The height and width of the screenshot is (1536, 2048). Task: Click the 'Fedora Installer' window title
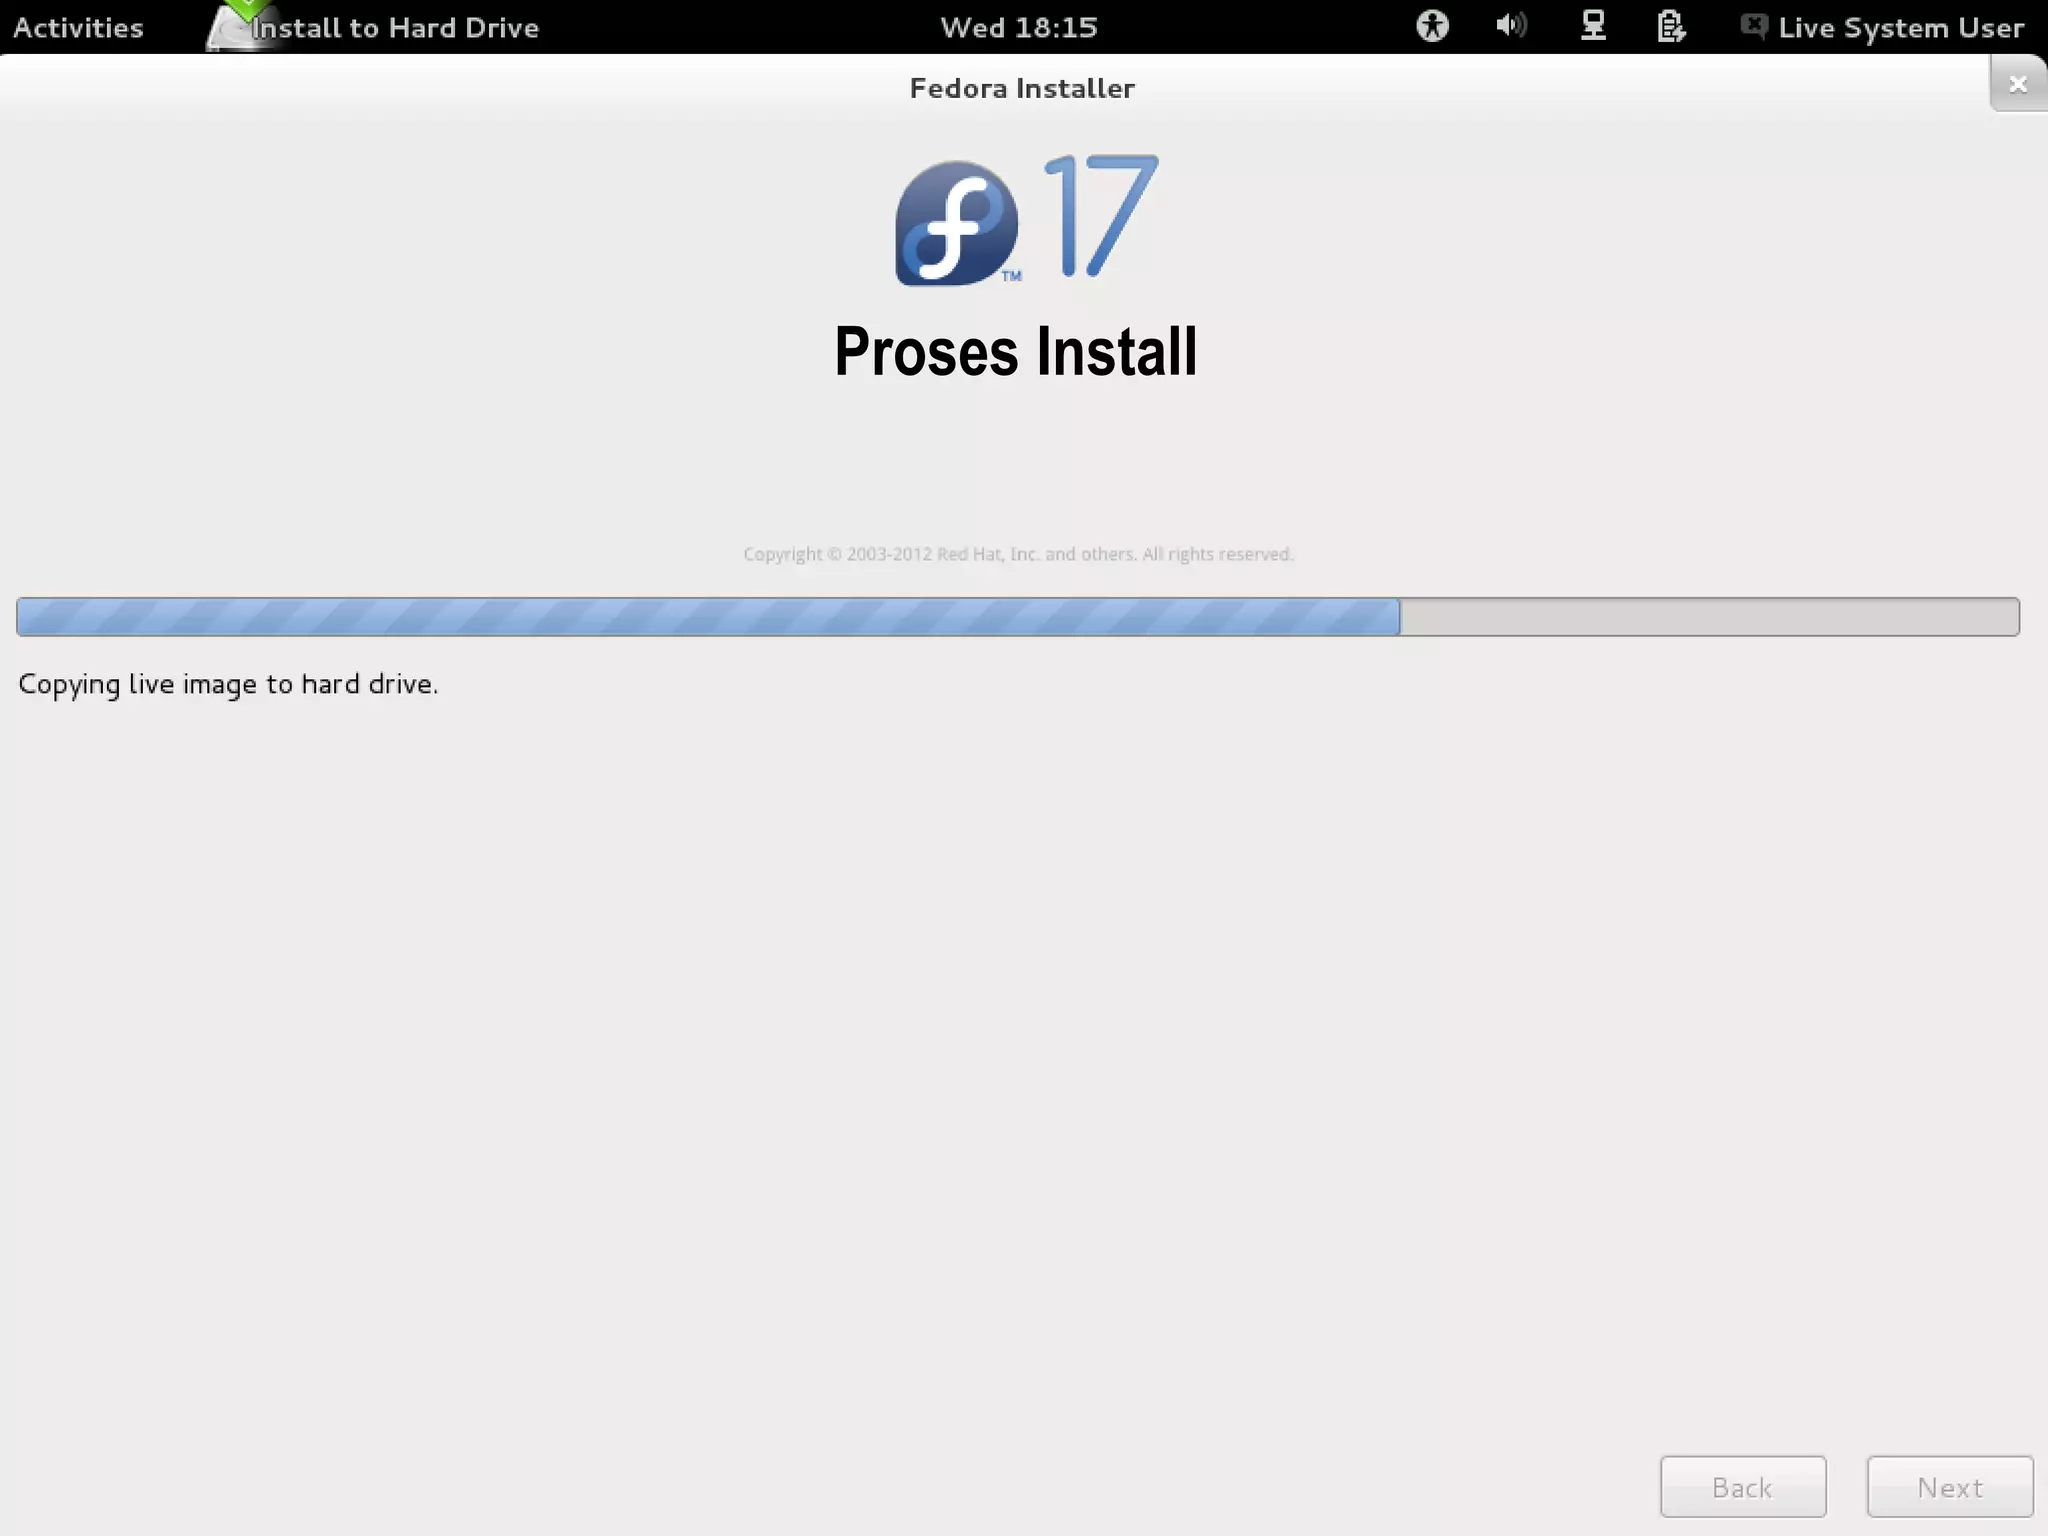tap(1022, 88)
